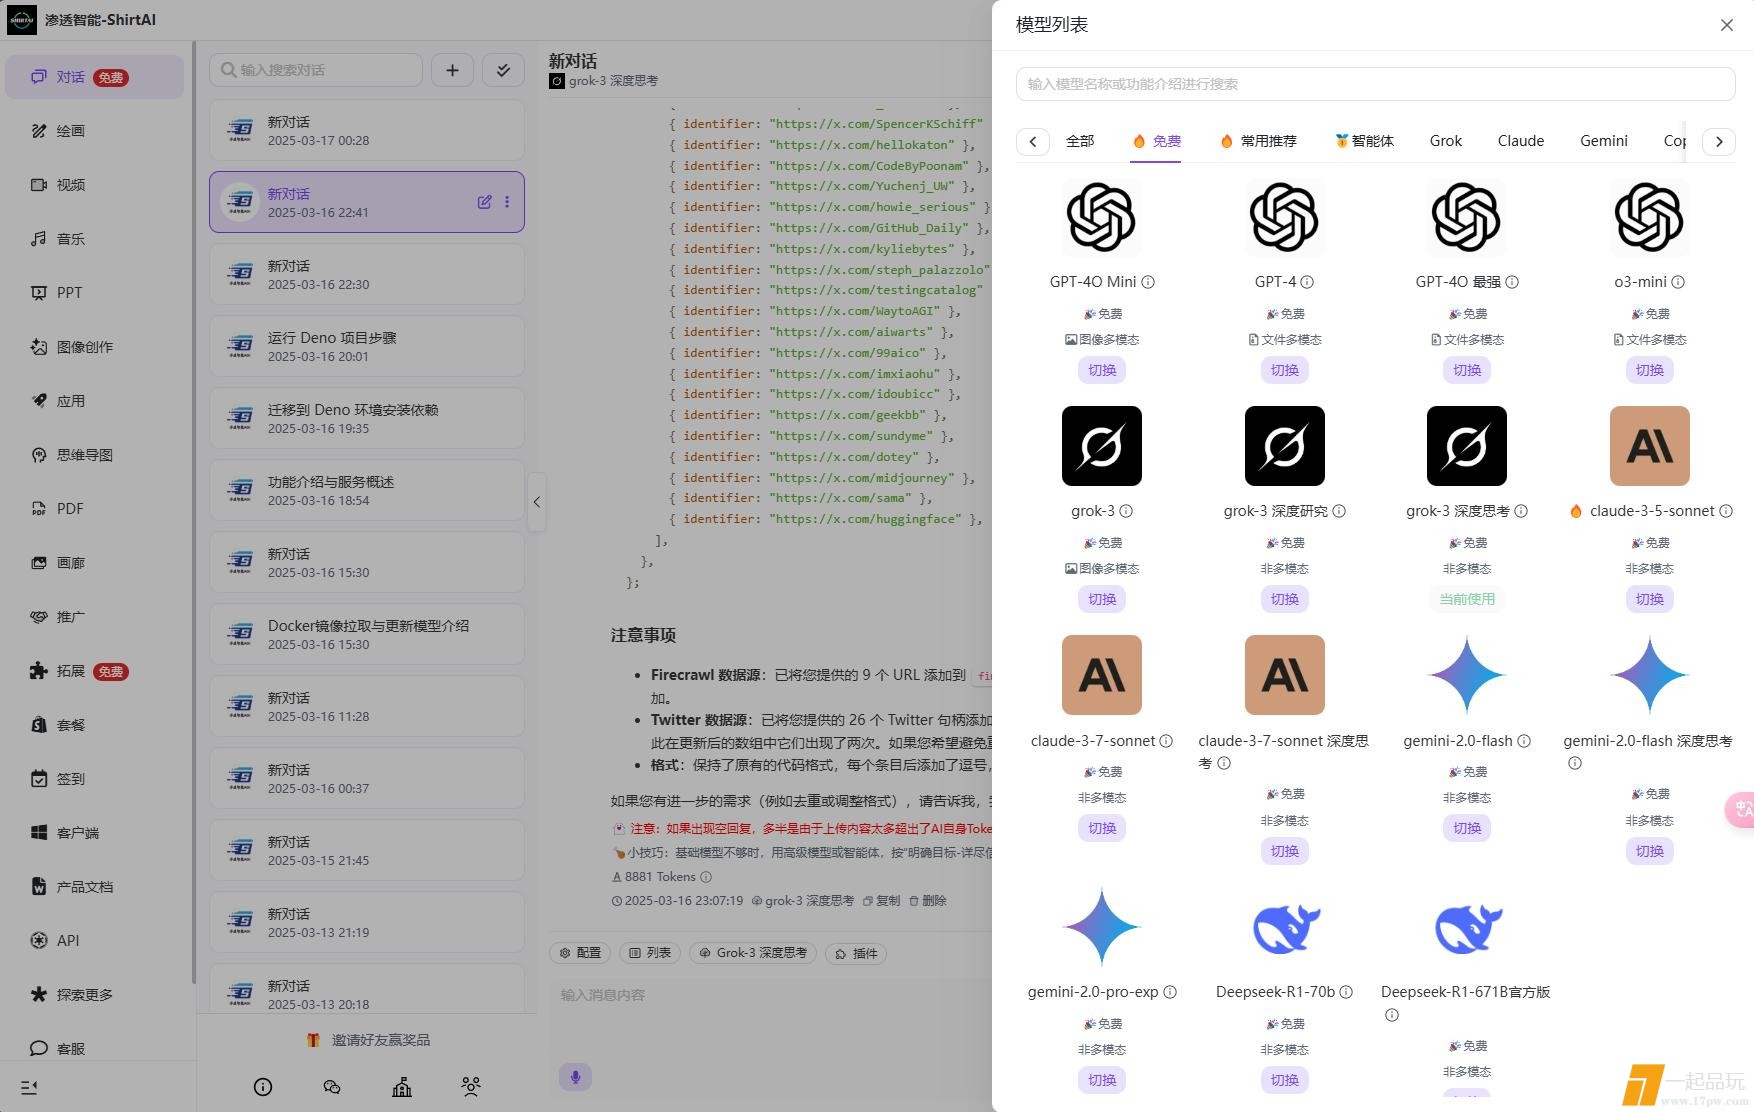Open the 列表 option above message box
This screenshot has height=1112, width=1754.
click(650, 953)
